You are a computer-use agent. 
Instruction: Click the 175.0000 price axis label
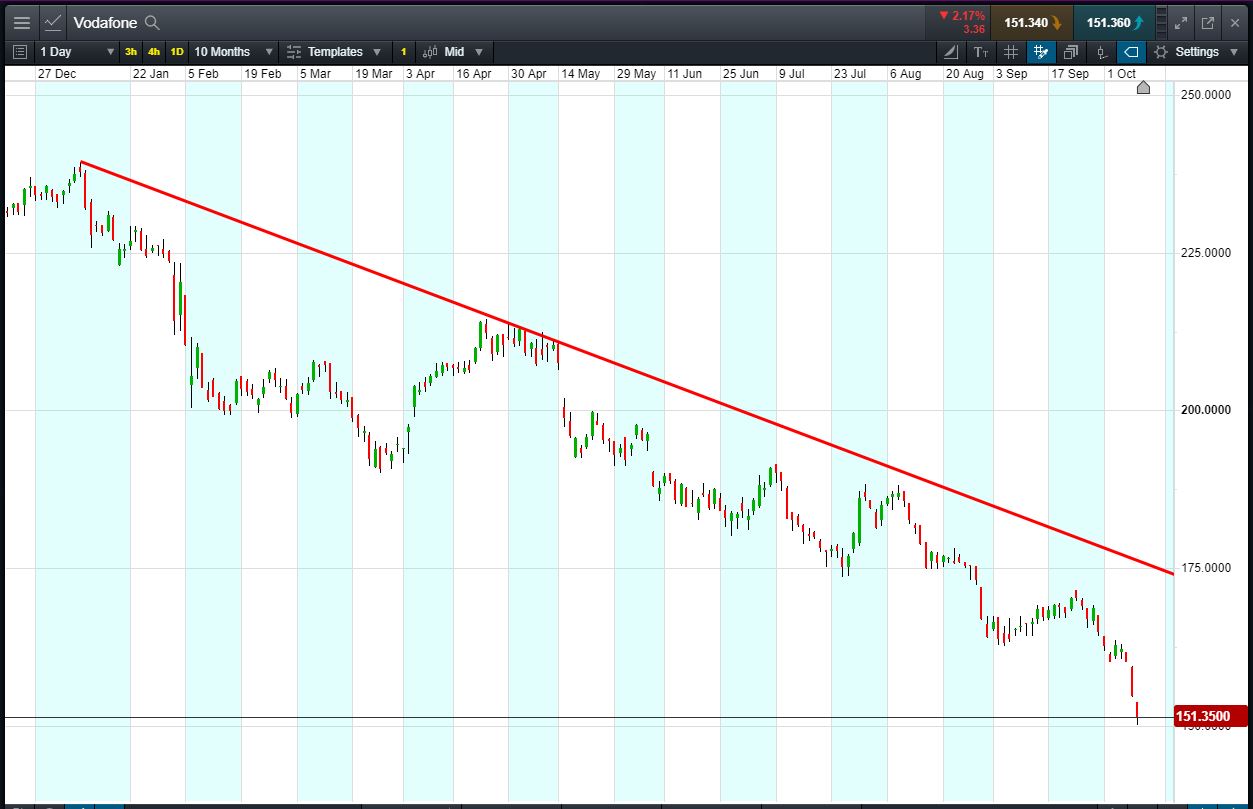pyautogui.click(x=1205, y=568)
